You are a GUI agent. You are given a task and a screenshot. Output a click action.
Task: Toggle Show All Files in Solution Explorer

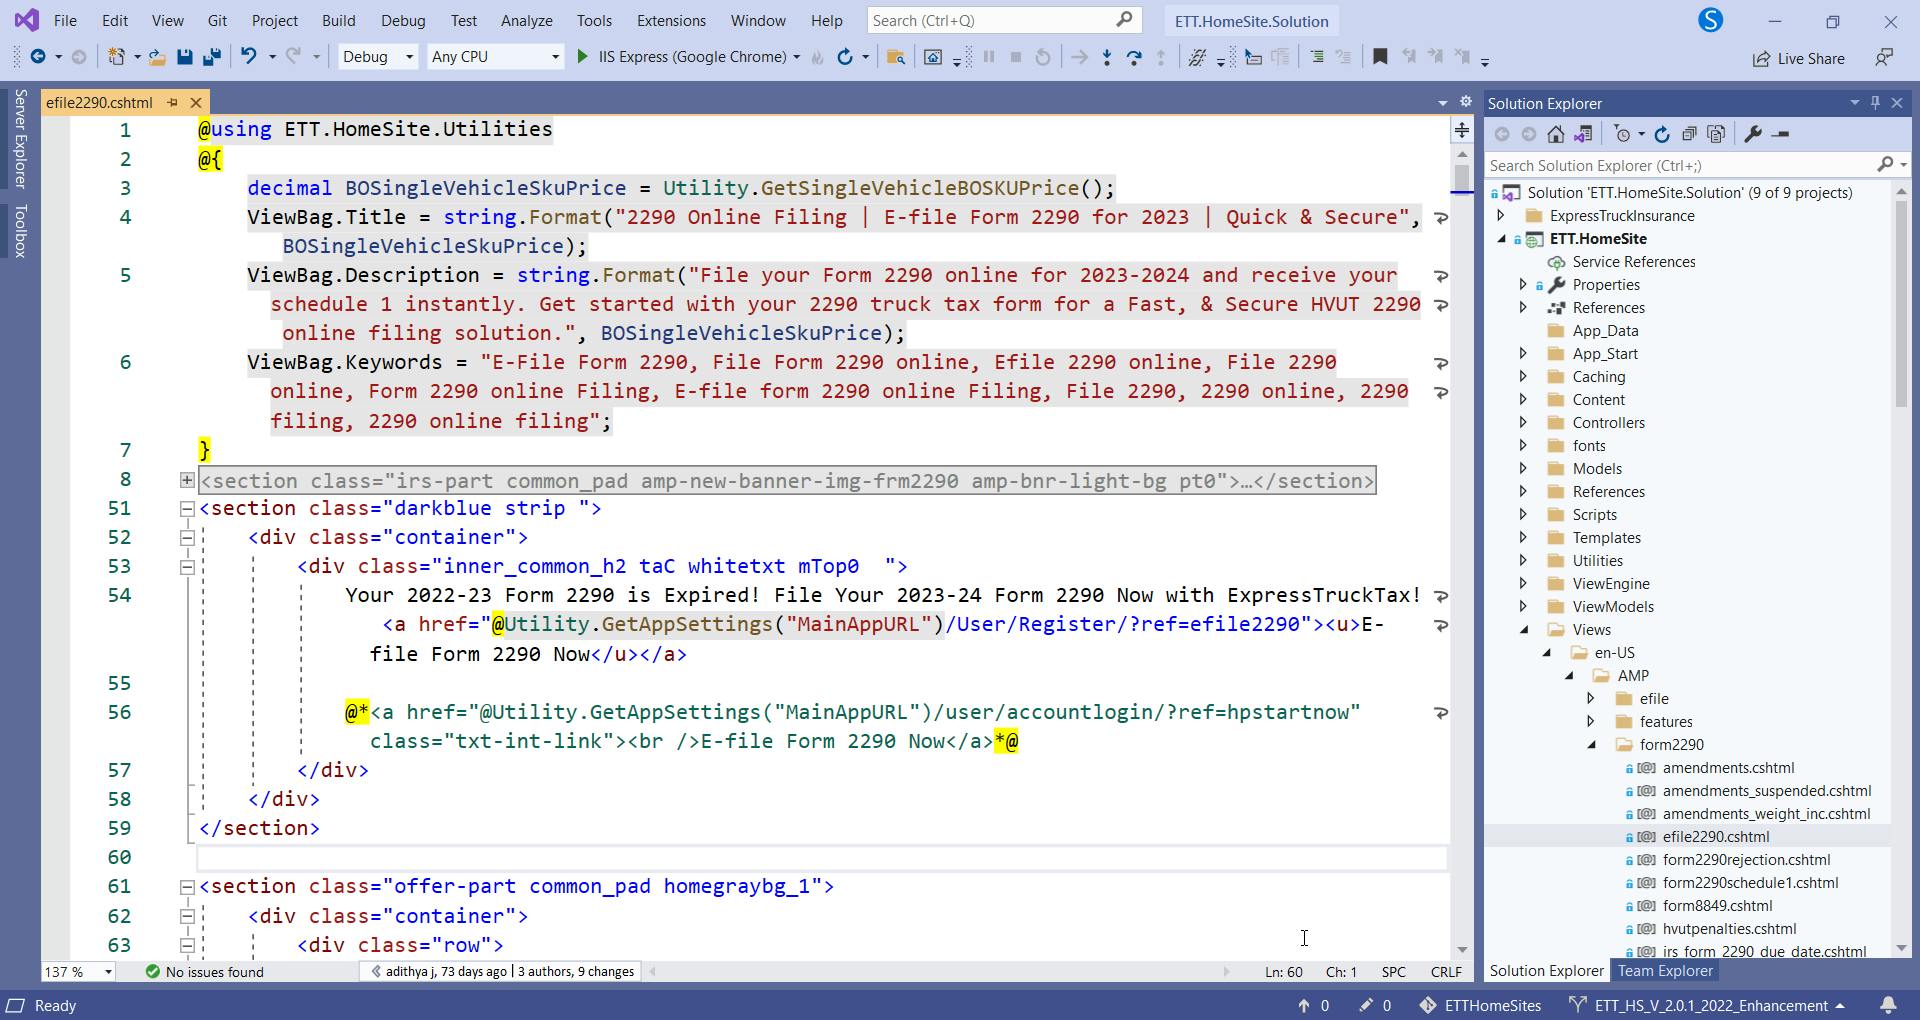(x=1717, y=134)
